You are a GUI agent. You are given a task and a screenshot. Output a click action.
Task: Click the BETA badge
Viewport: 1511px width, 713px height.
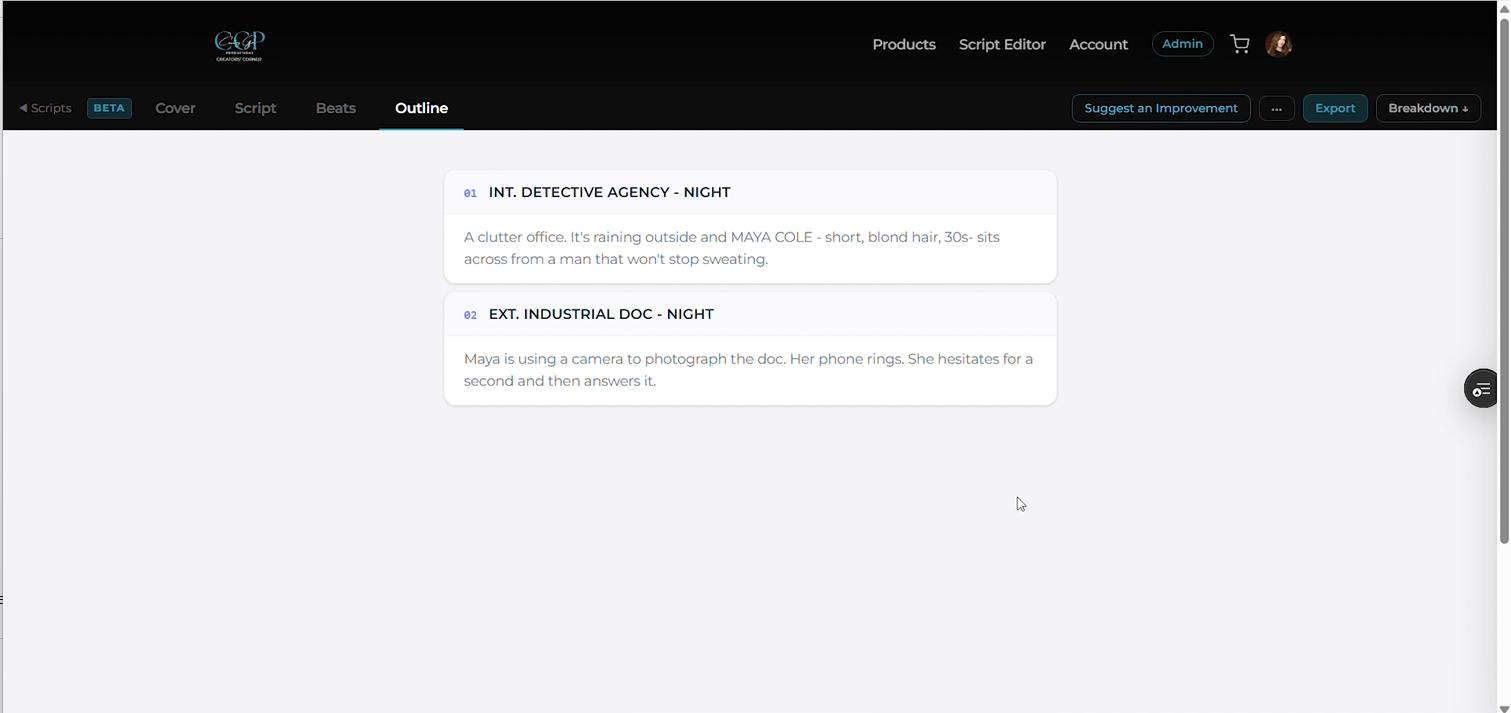coord(109,108)
